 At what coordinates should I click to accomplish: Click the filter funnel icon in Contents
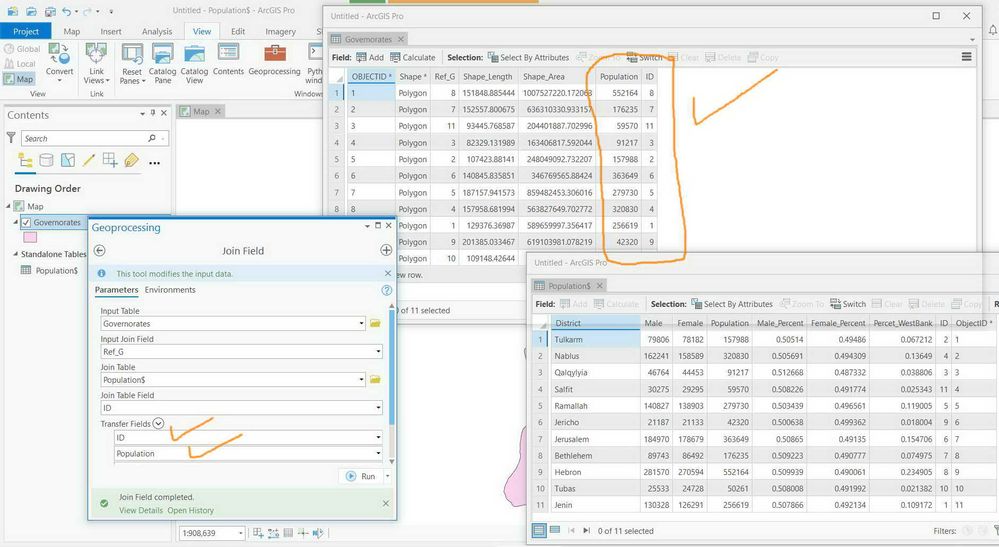pyautogui.click(x=11, y=138)
